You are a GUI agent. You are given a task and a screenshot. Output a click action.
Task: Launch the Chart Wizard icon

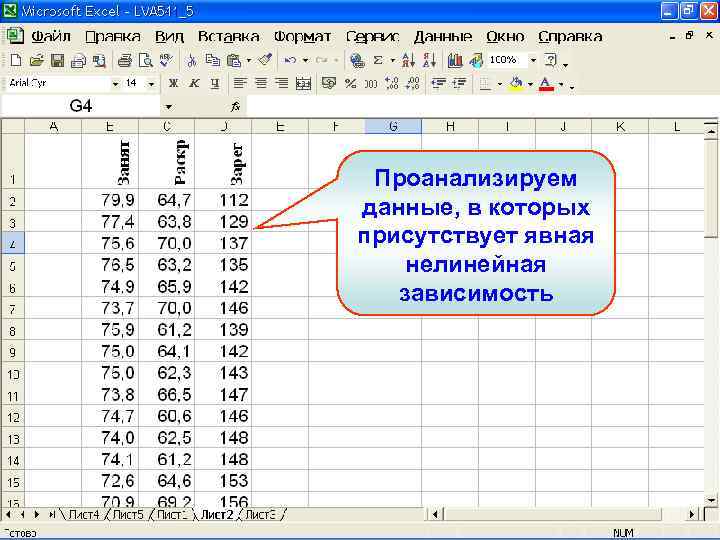455,60
